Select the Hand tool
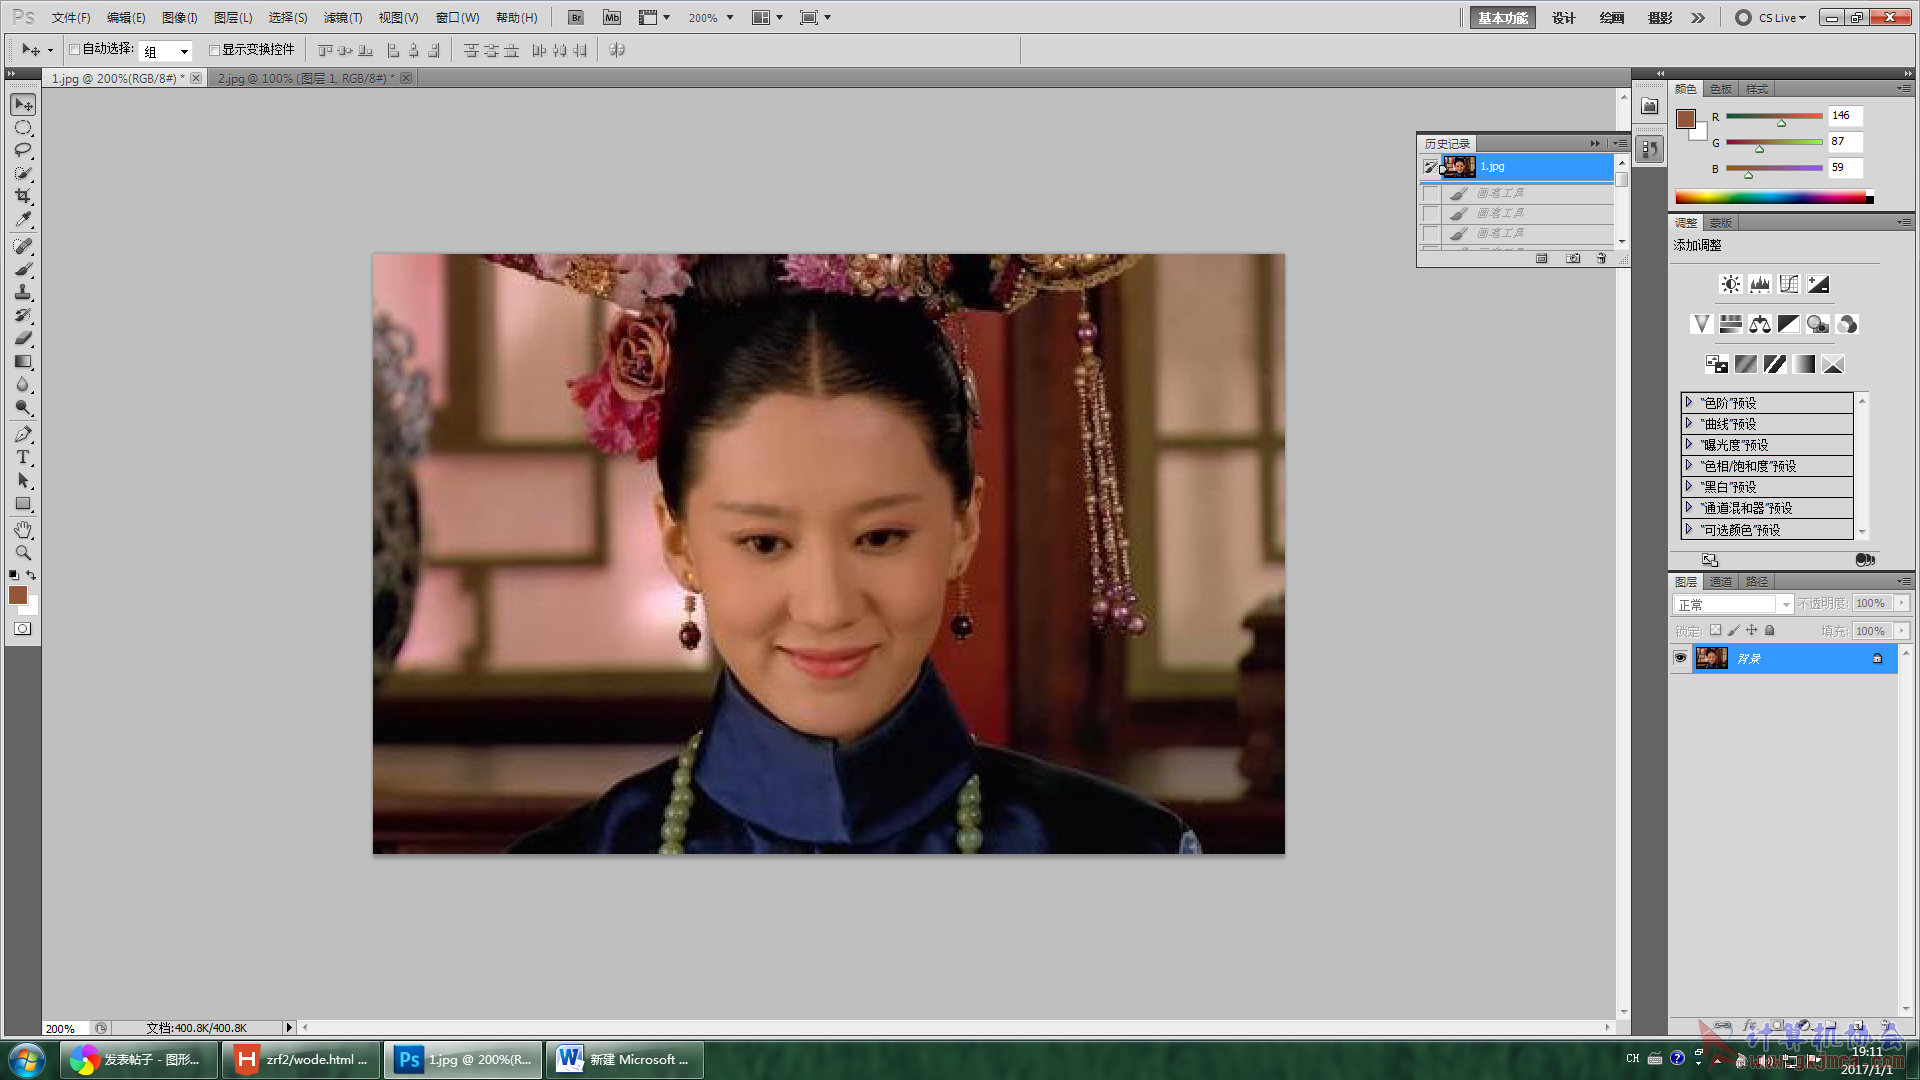1920x1080 pixels. coord(23,529)
